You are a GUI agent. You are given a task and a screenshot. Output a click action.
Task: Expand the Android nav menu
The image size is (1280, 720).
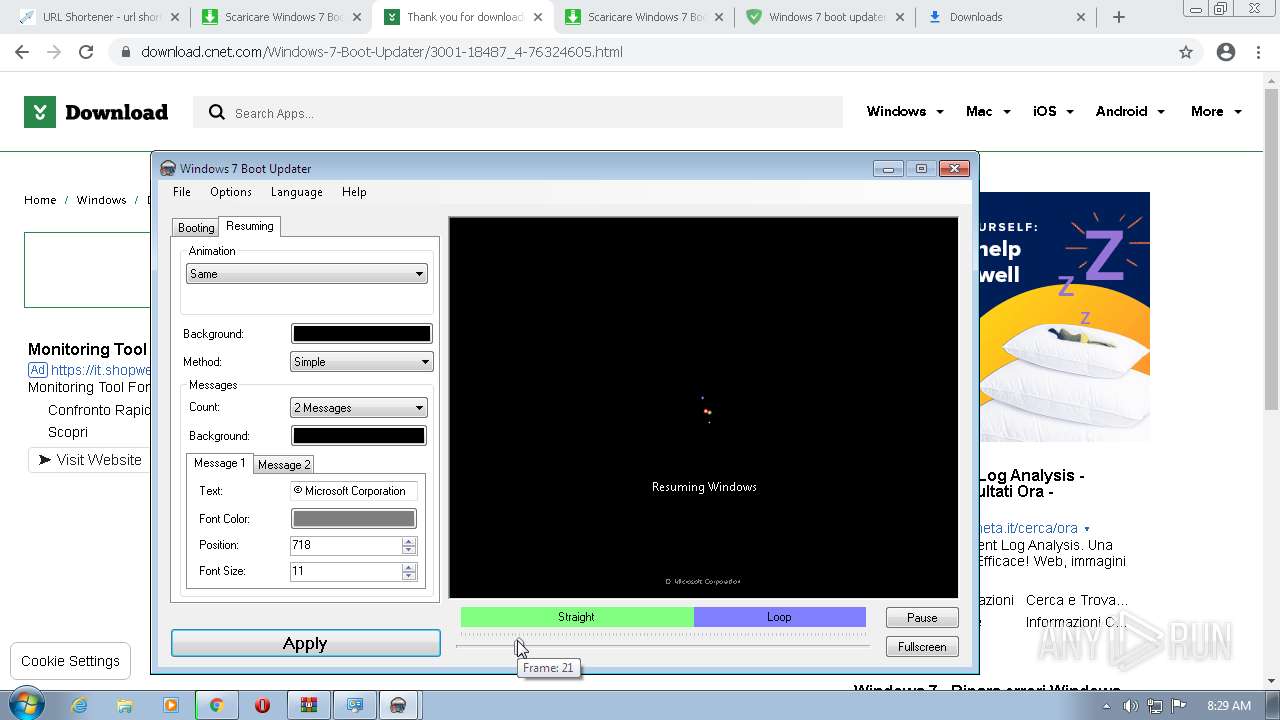coord(1130,111)
